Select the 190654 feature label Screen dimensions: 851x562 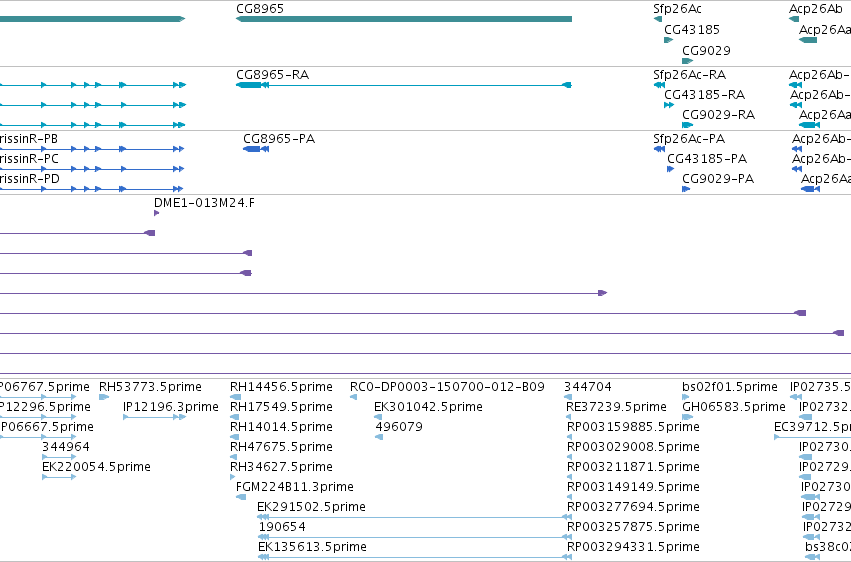(282, 527)
